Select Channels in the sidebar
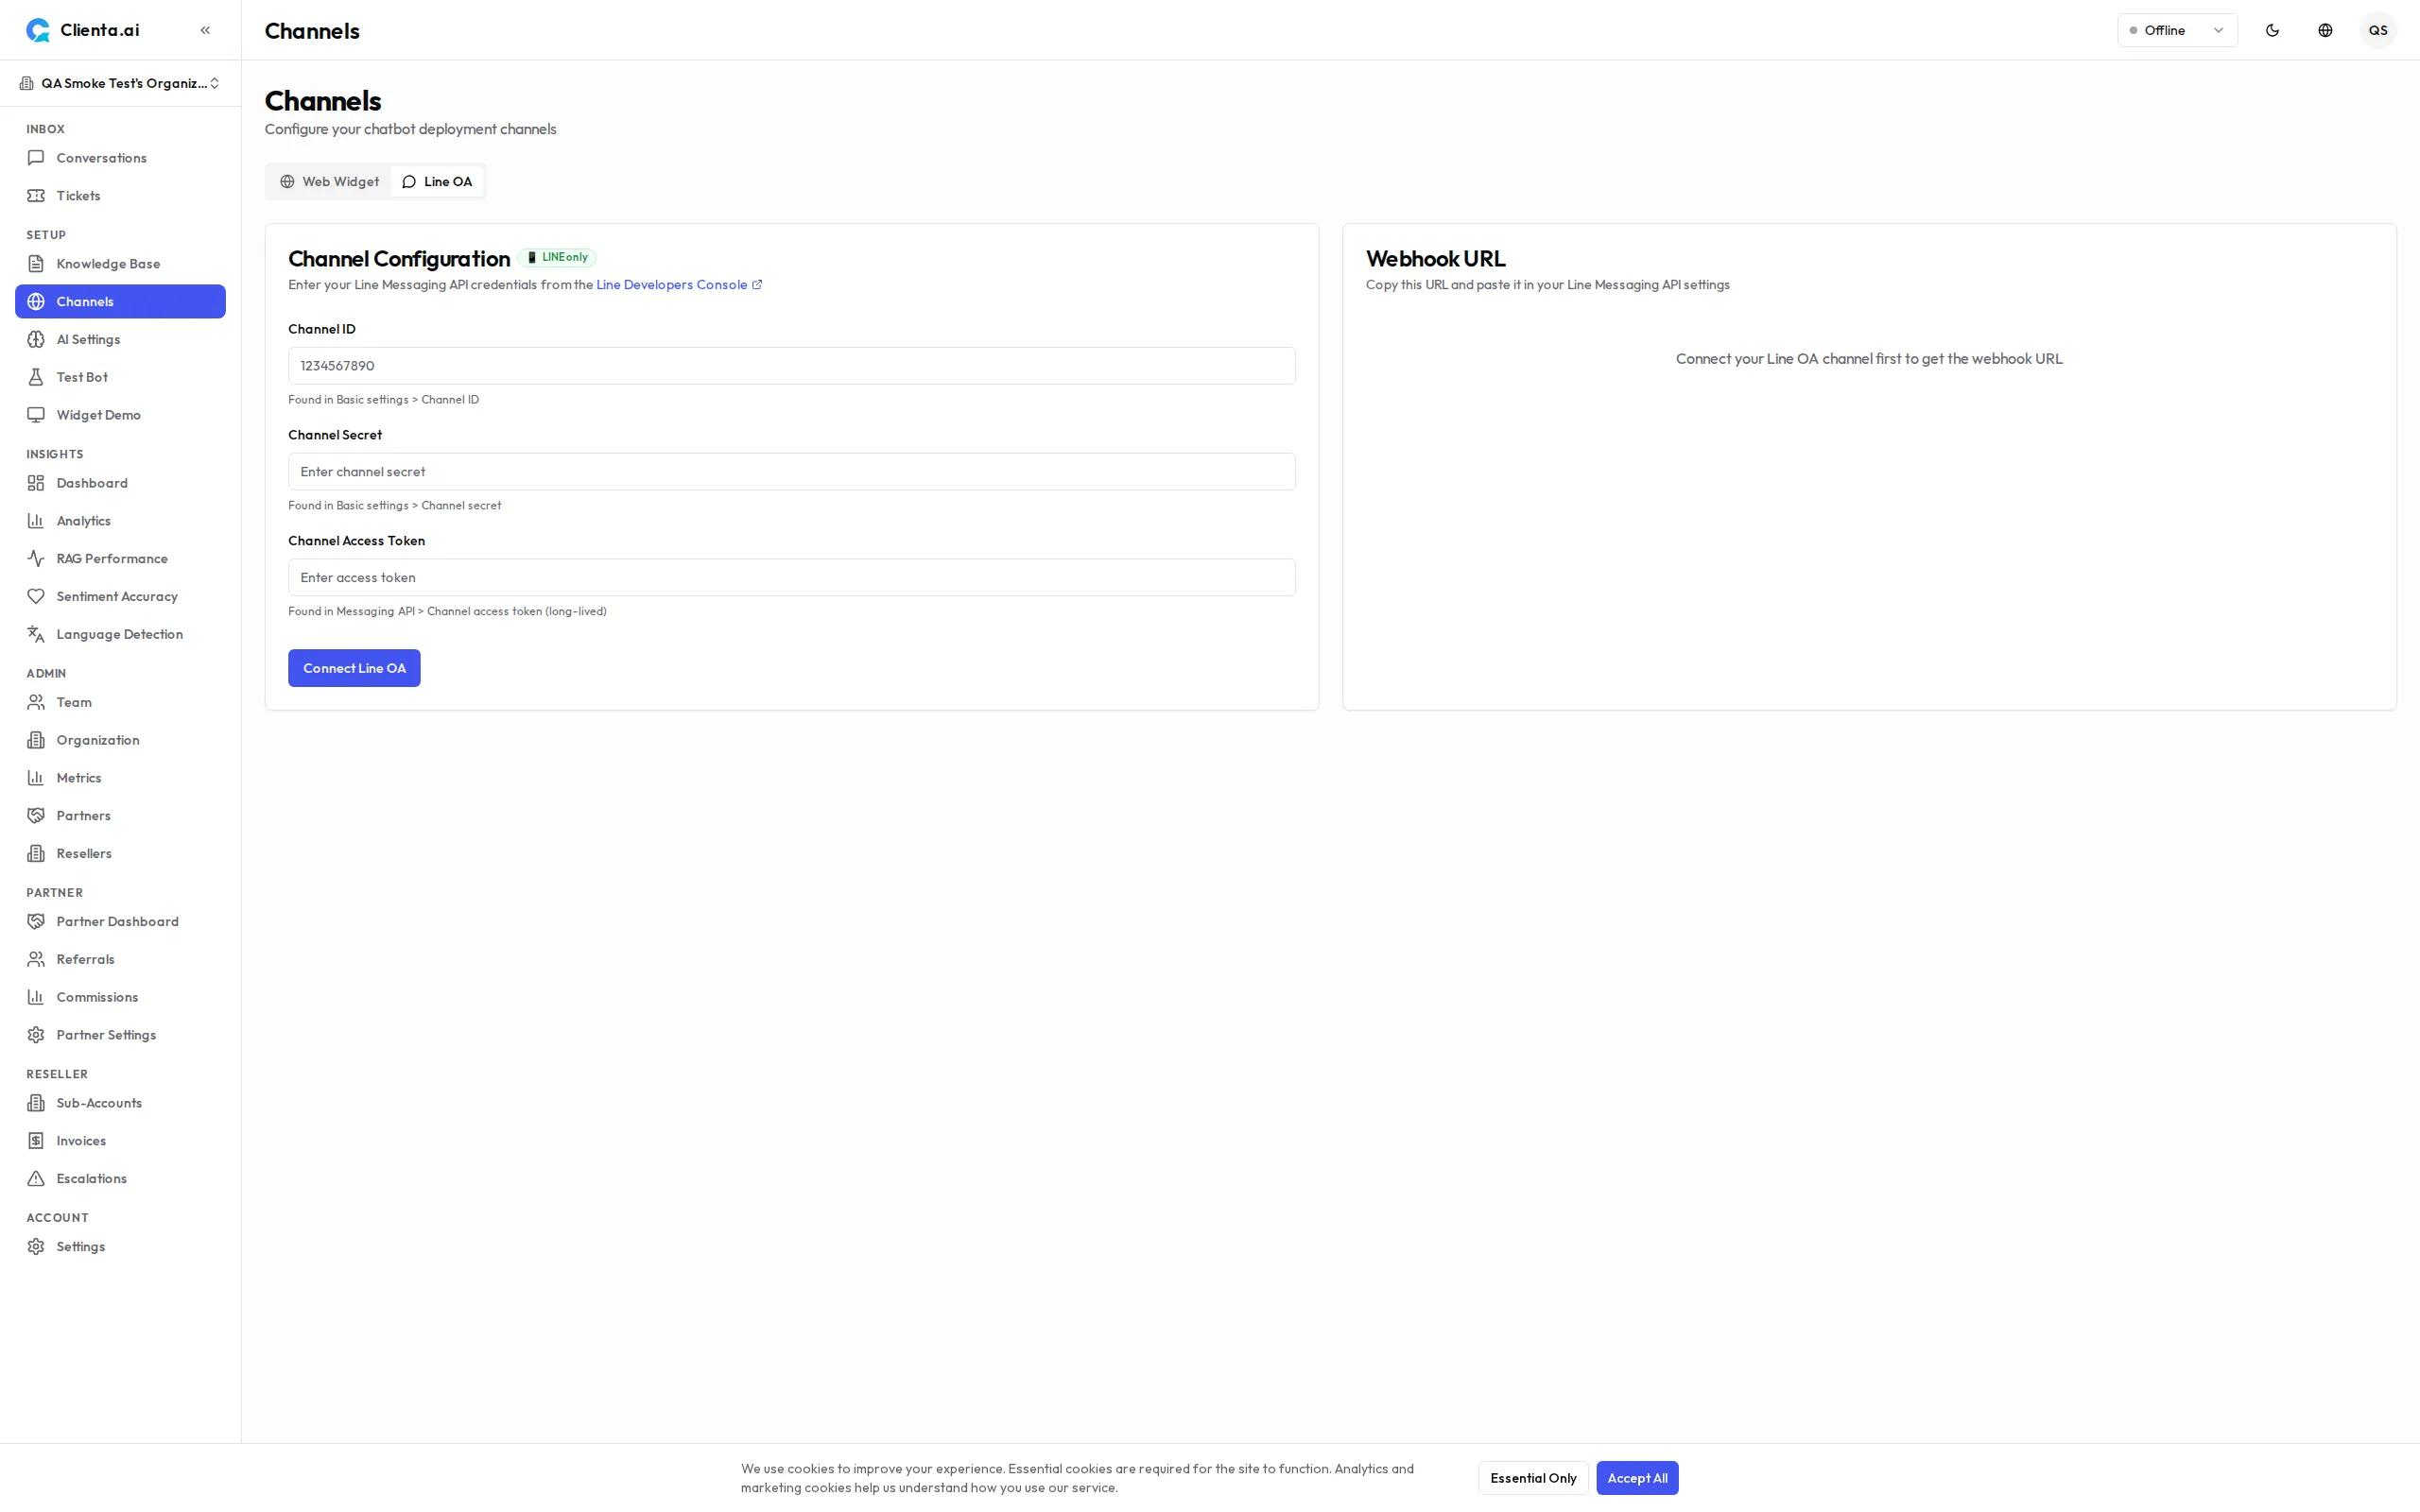 pyautogui.click(x=120, y=302)
